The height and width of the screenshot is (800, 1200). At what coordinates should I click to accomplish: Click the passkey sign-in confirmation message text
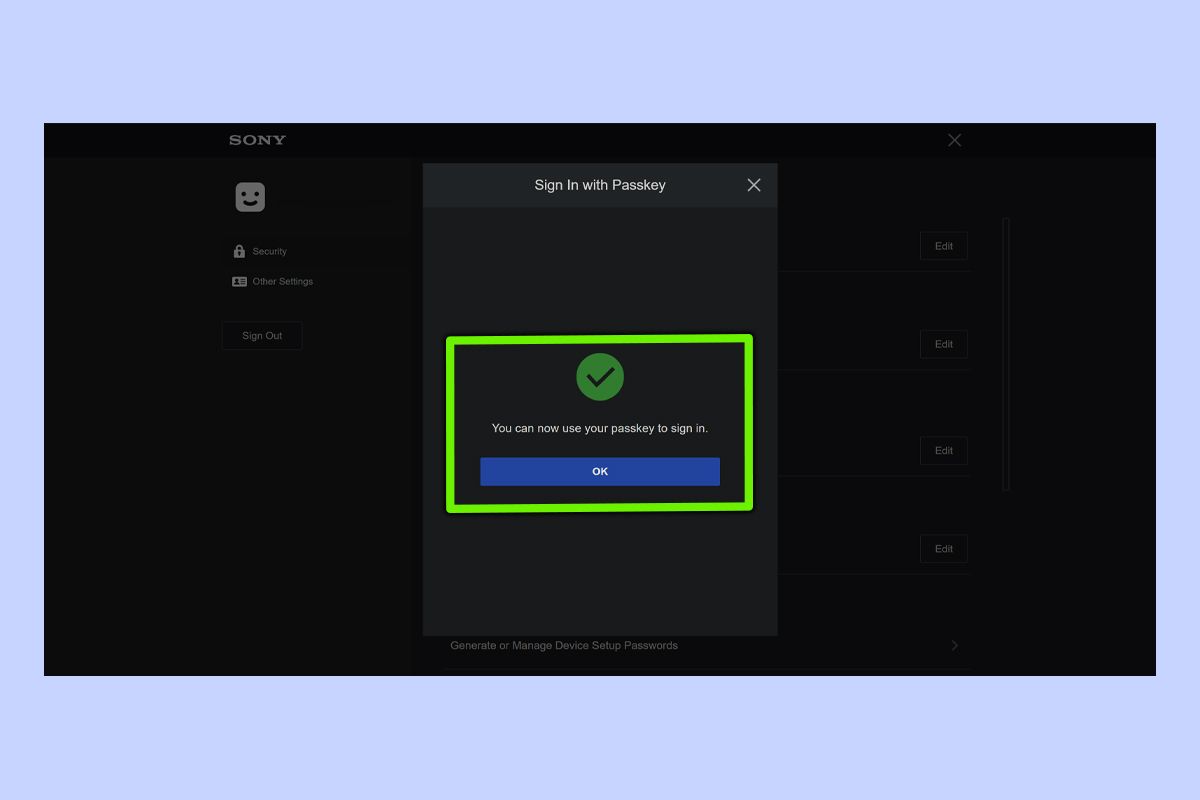[x=600, y=427]
